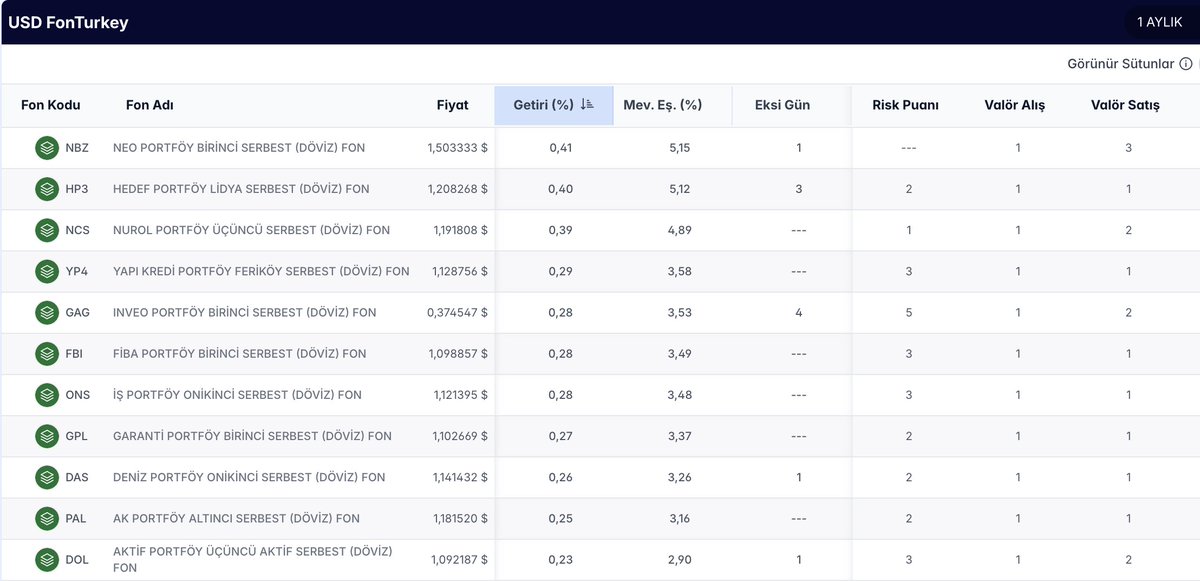
Task: Click the Mev. Eş. value 5,15
Action: 679,148
